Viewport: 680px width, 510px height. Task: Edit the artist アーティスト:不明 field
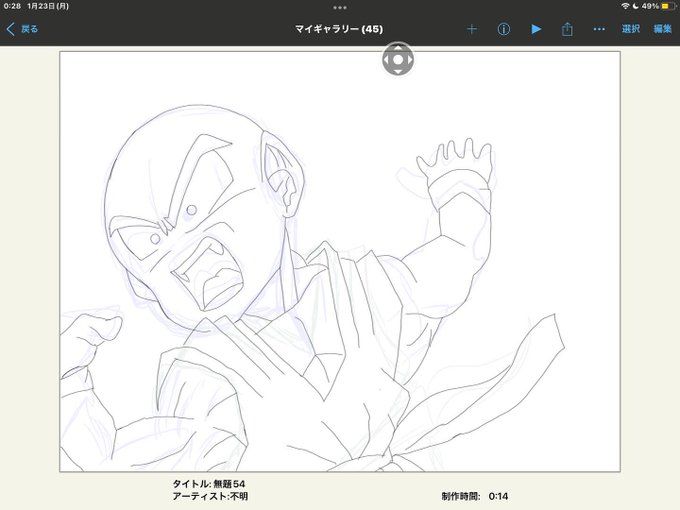pos(210,496)
